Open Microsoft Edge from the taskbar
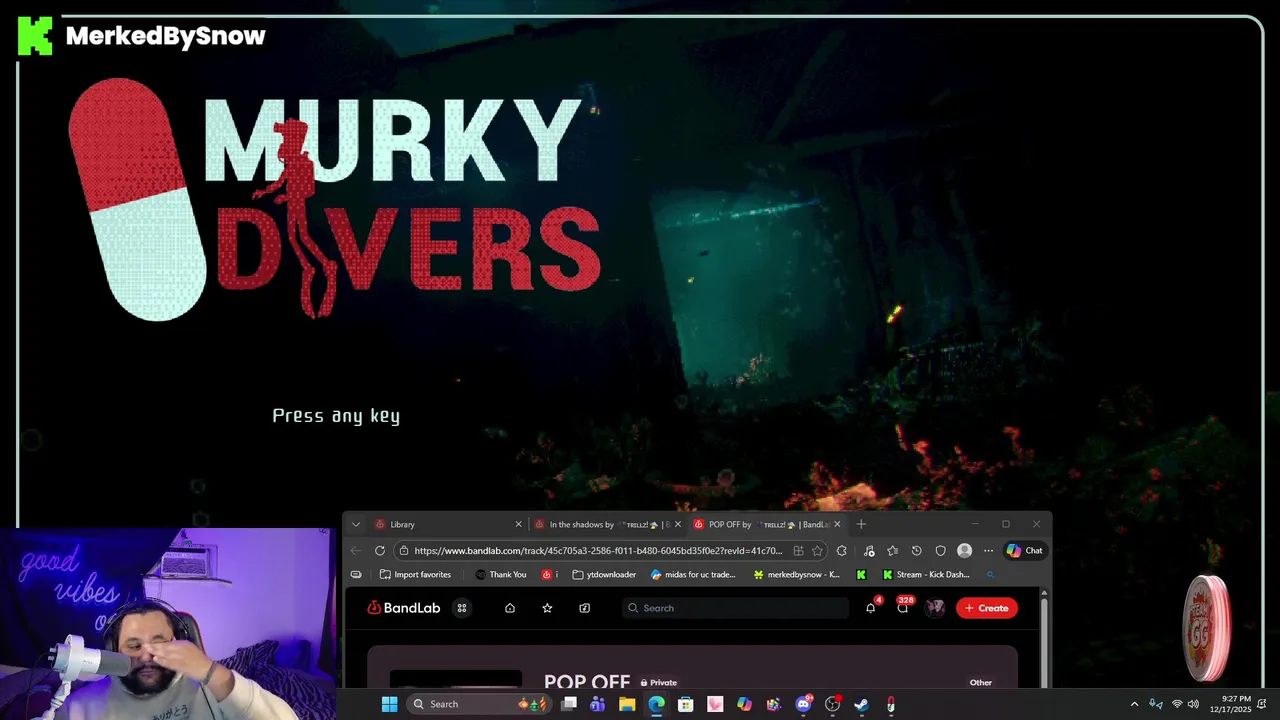1280x720 pixels. [x=656, y=704]
